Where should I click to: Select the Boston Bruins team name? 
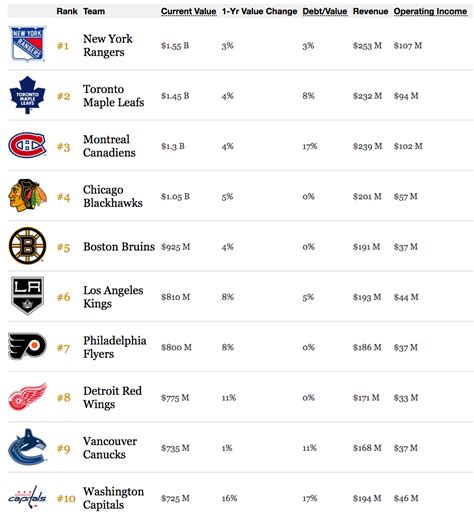(x=119, y=247)
